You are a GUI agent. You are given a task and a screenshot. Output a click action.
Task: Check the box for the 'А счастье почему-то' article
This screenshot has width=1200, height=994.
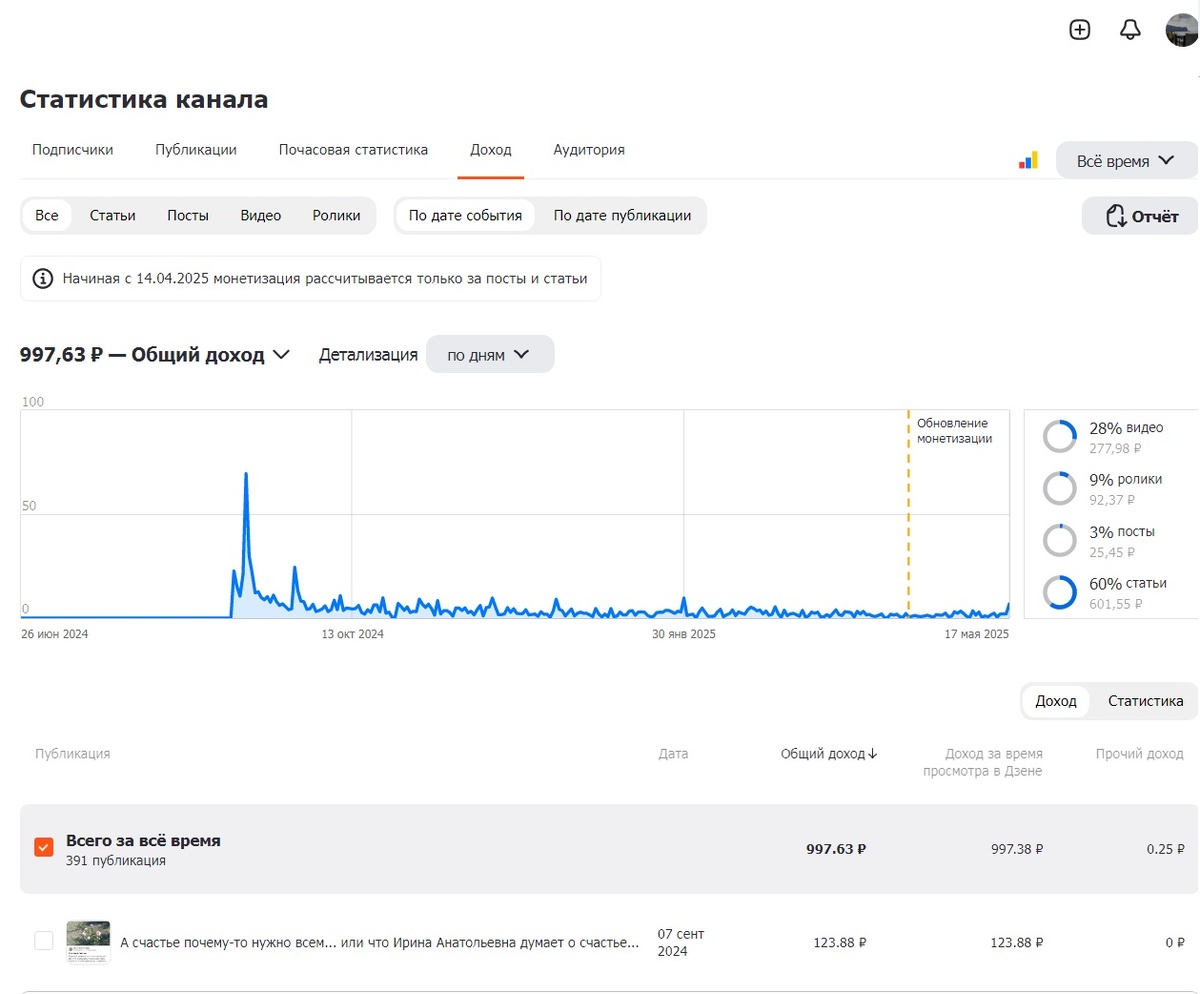point(44,940)
